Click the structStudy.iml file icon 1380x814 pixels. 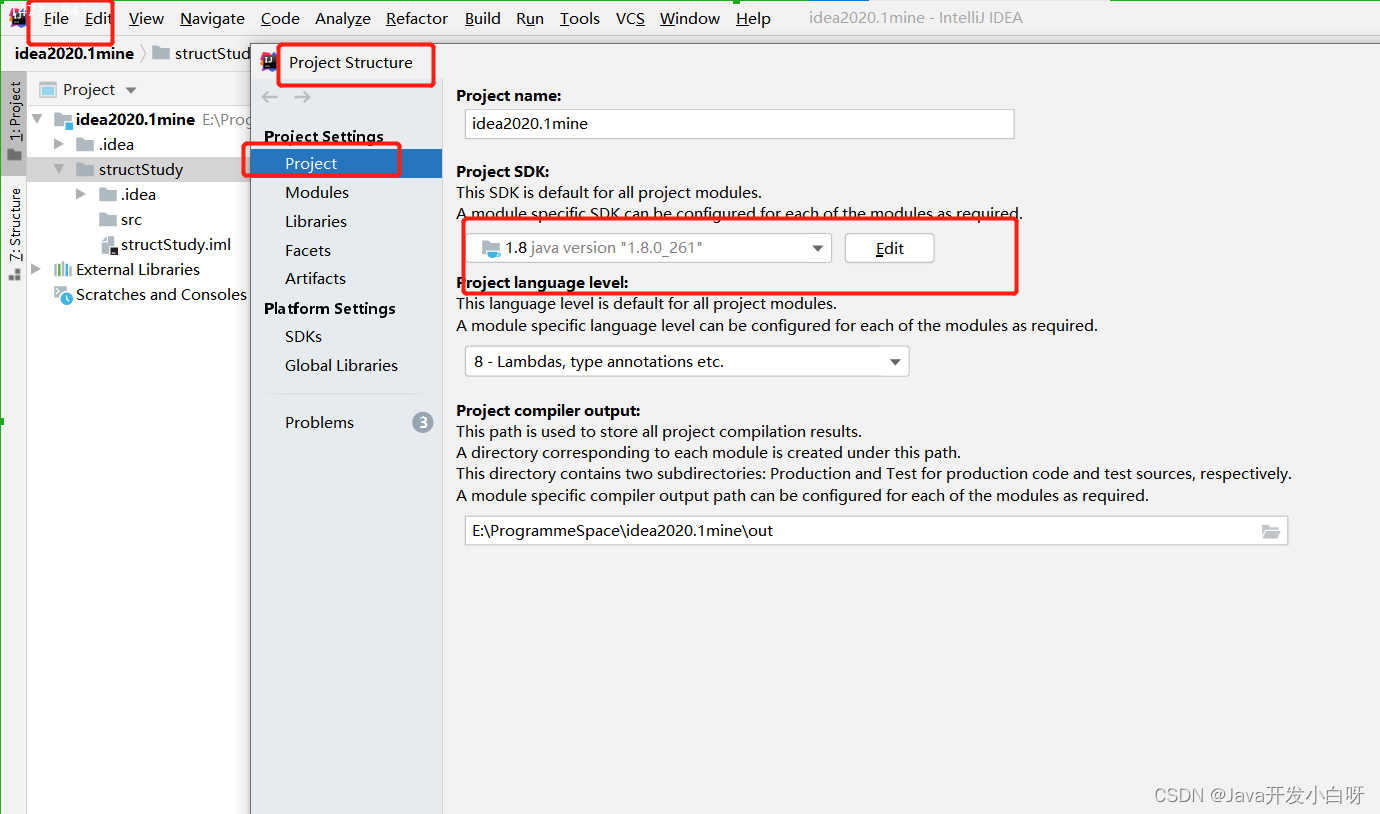[x=109, y=244]
